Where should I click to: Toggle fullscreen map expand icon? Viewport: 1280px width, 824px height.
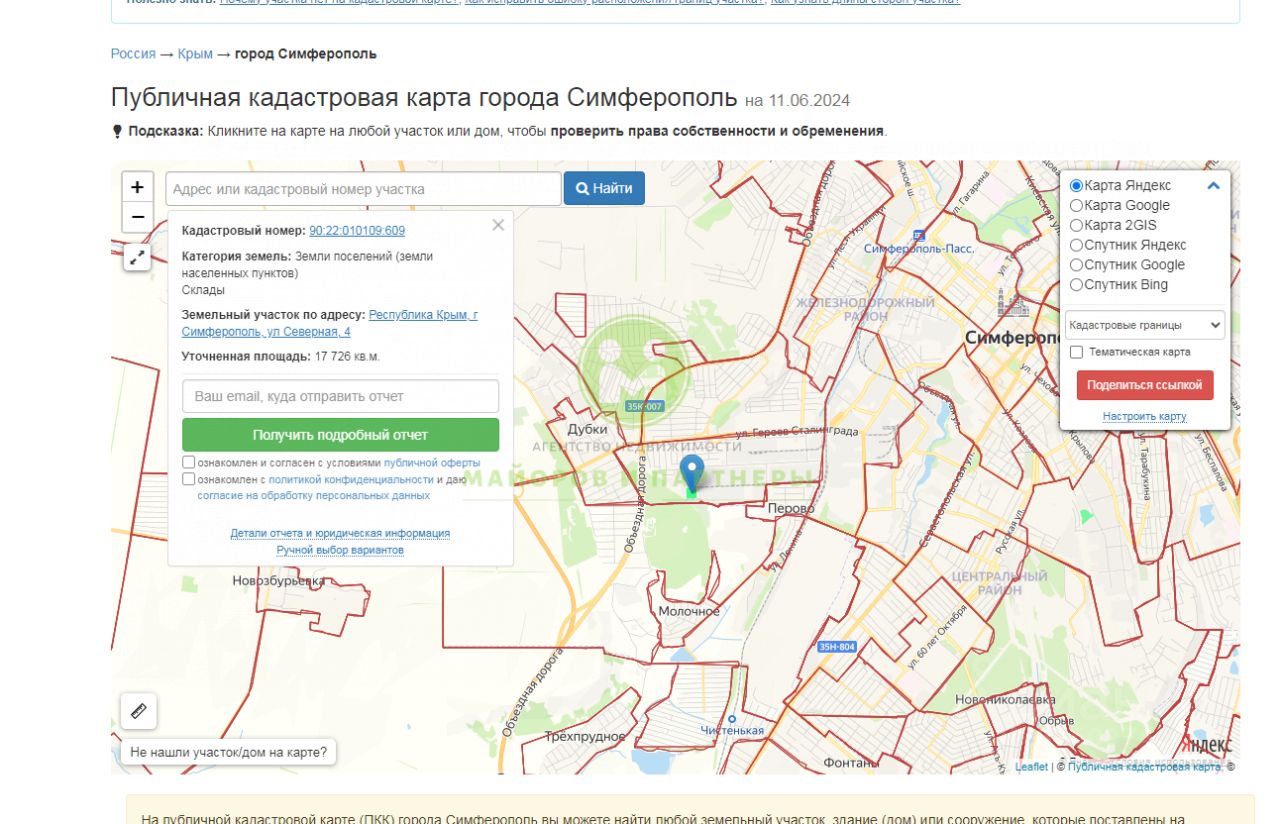[138, 258]
